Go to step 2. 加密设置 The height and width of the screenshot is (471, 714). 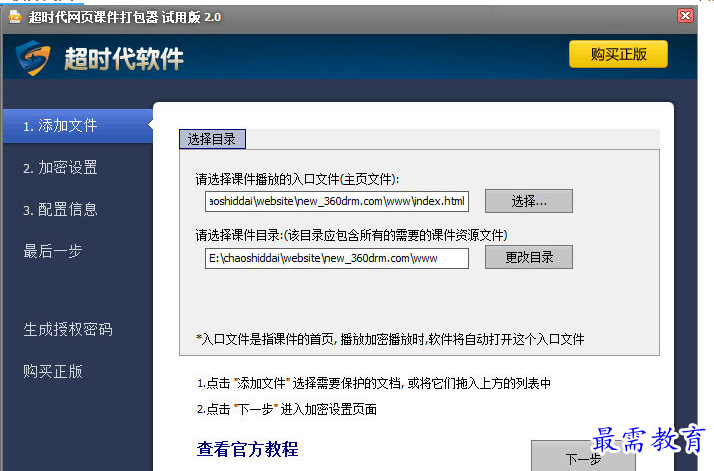[x=60, y=168]
